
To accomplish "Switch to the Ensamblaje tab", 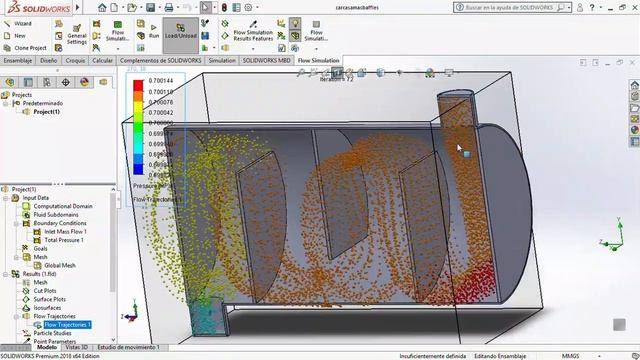I will [18, 60].
